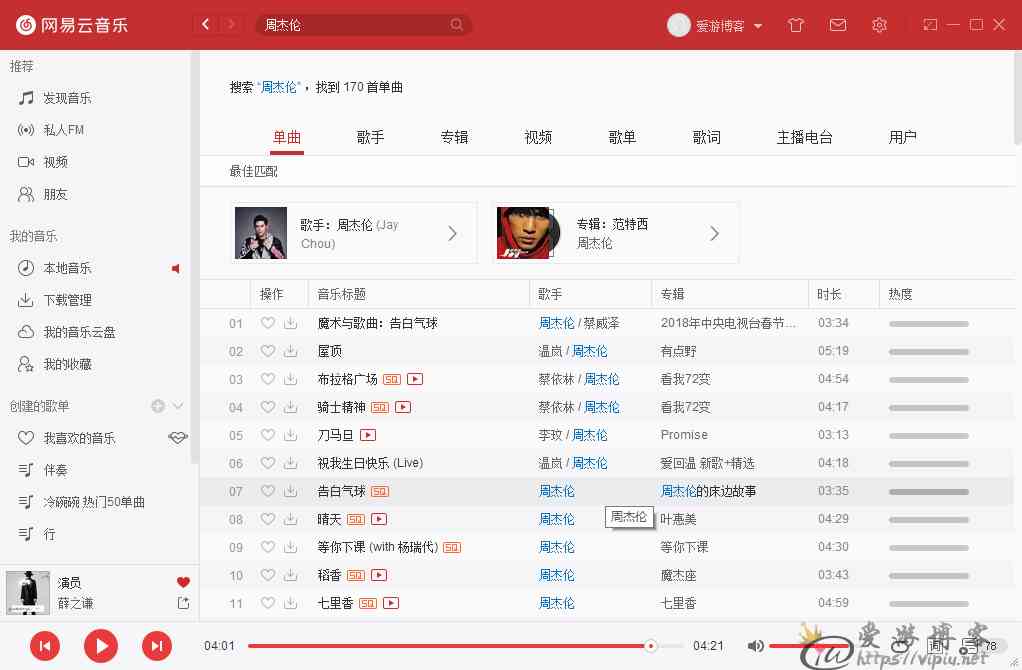Click artist 薛之谦 in player
1022x670 pixels.
click(76, 603)
